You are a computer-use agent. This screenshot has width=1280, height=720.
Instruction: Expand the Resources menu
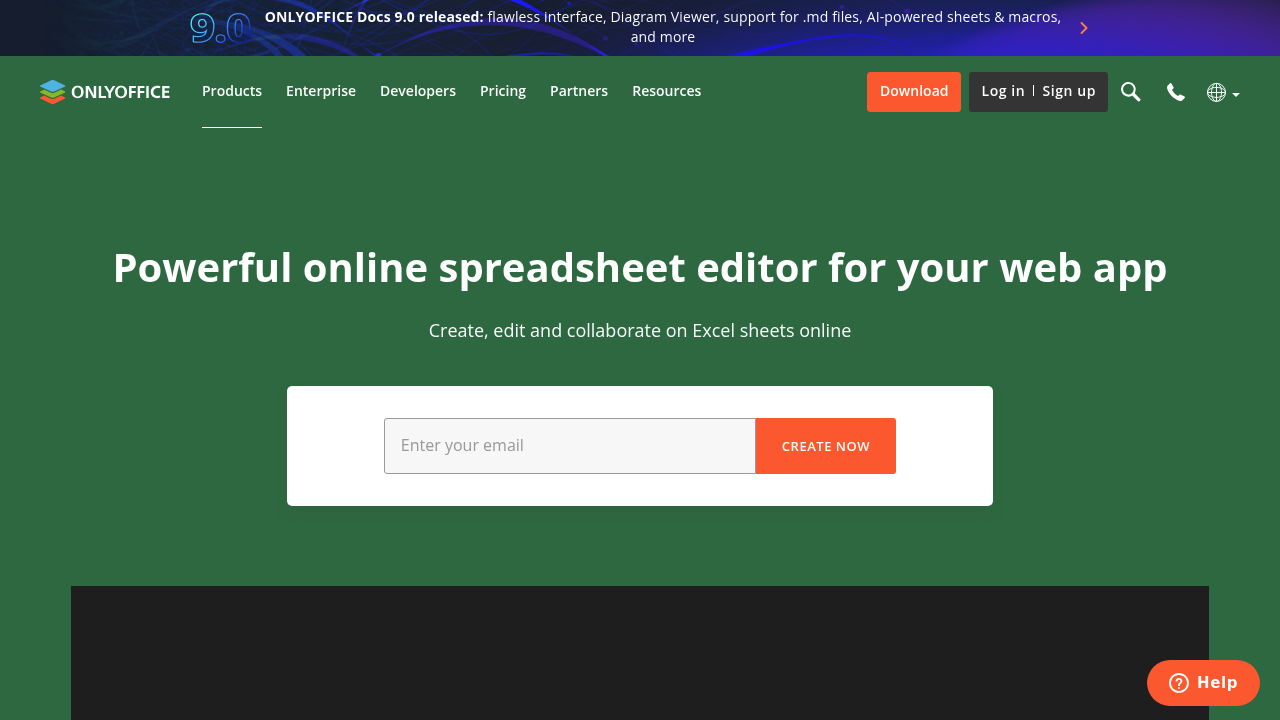coord(666,91)
